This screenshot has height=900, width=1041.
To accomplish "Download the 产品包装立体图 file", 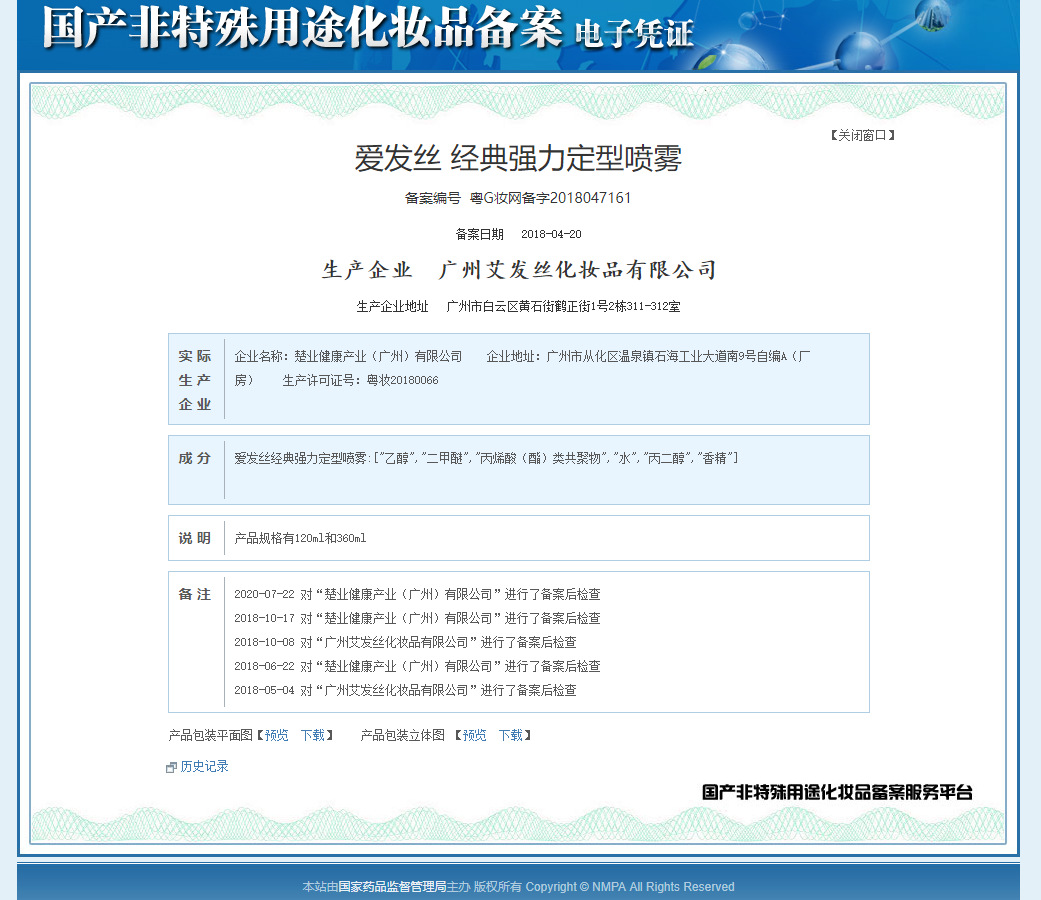I will (x=511, y=735).
